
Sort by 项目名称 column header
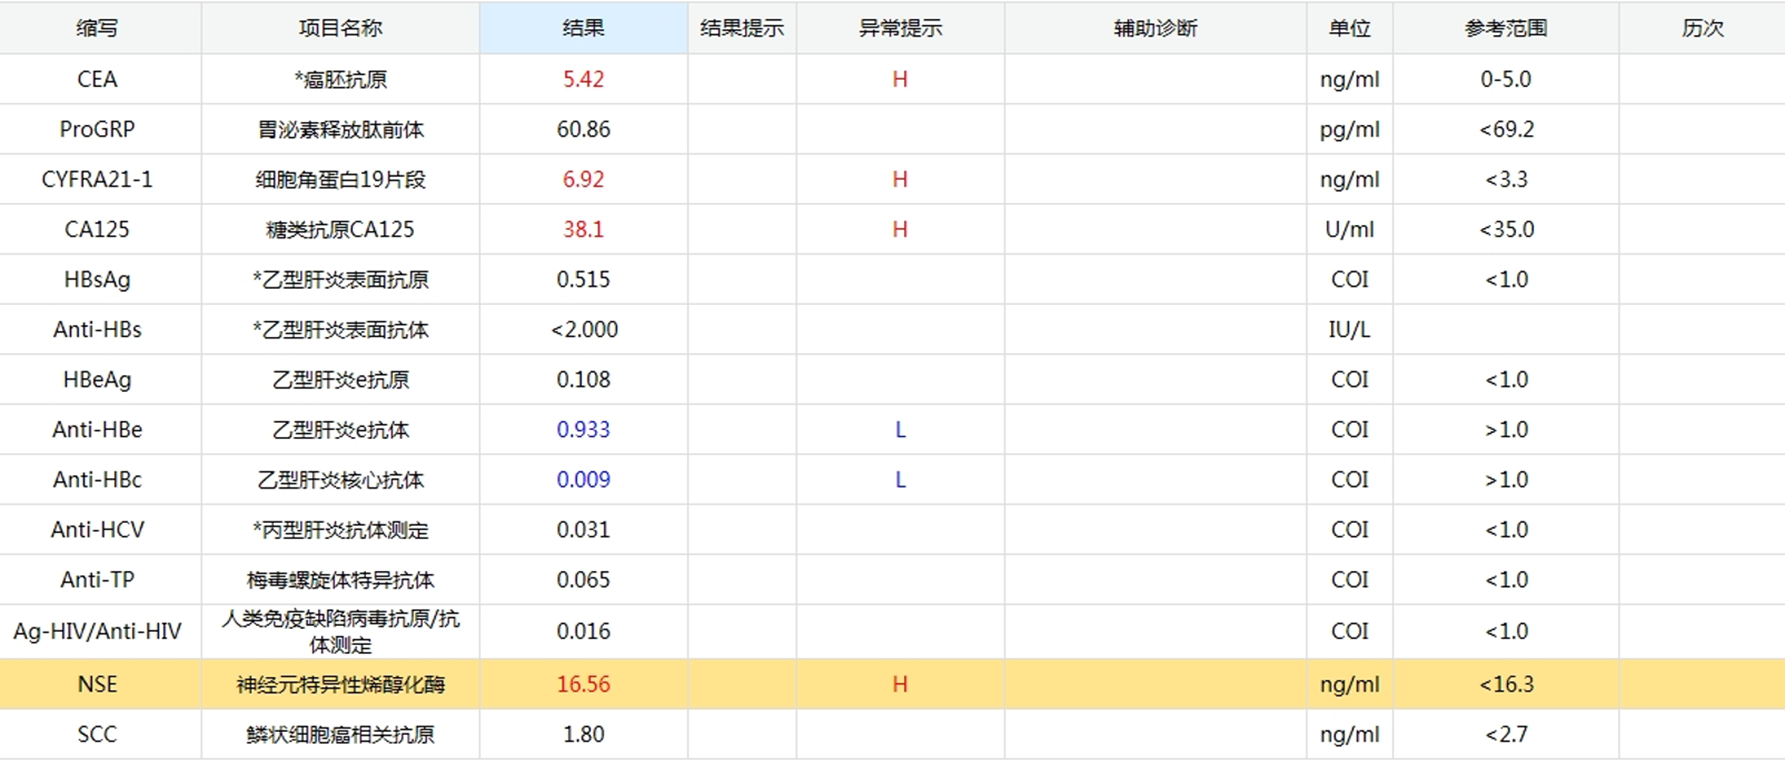point(340,28)
